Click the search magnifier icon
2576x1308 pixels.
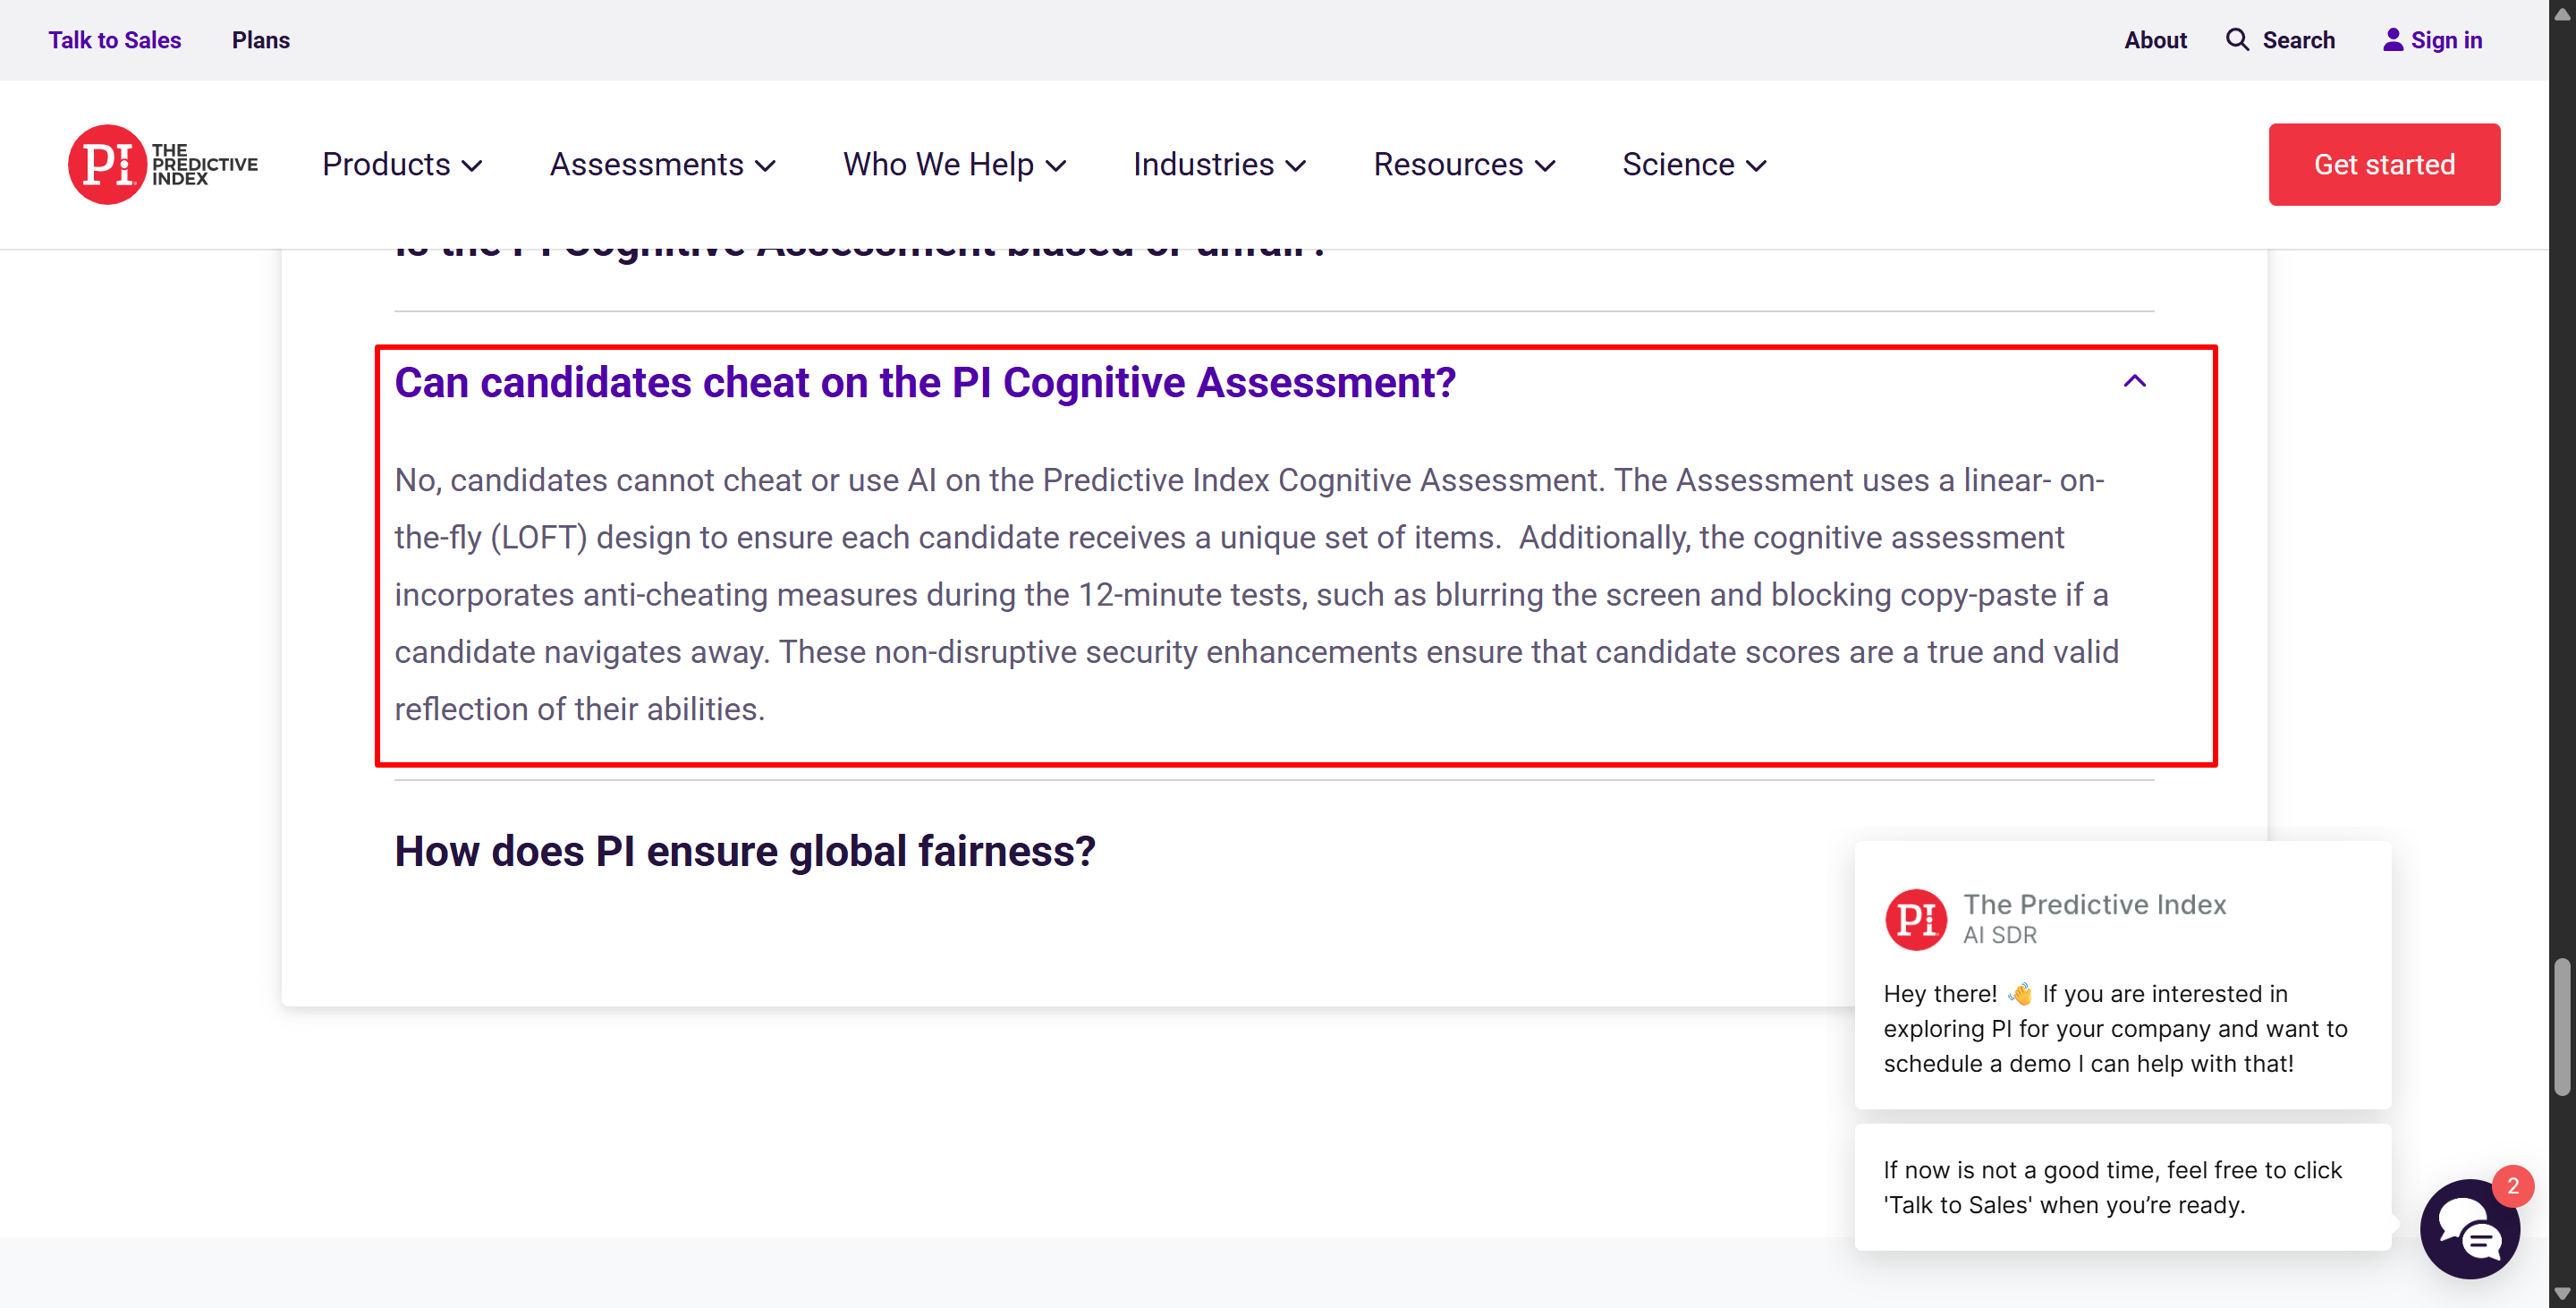2237,40
